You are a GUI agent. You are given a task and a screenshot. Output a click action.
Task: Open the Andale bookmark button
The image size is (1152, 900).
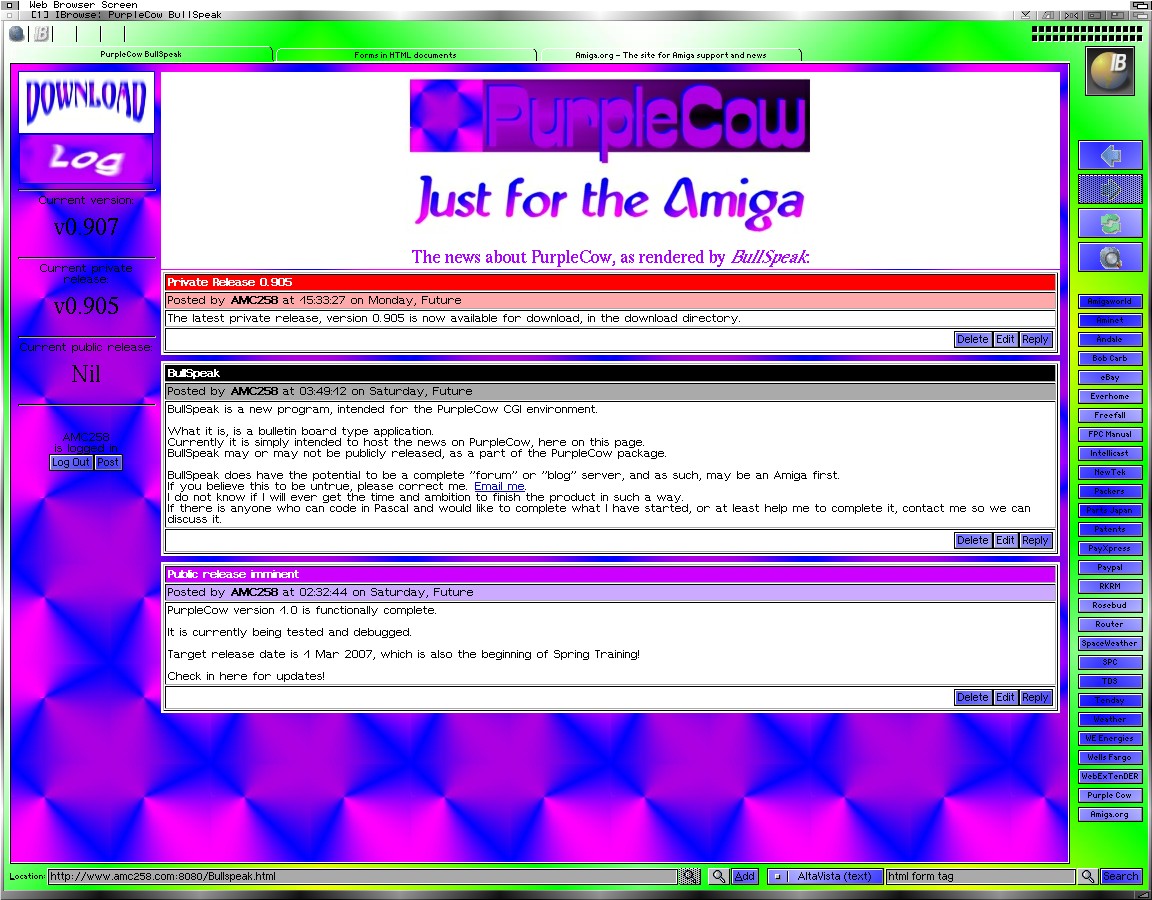(1109, 339)
